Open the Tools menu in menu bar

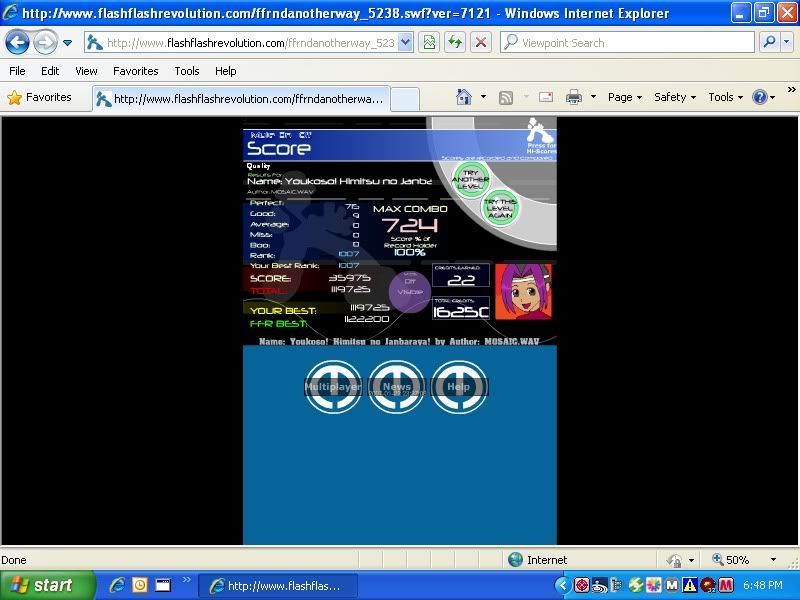(187, 71)
